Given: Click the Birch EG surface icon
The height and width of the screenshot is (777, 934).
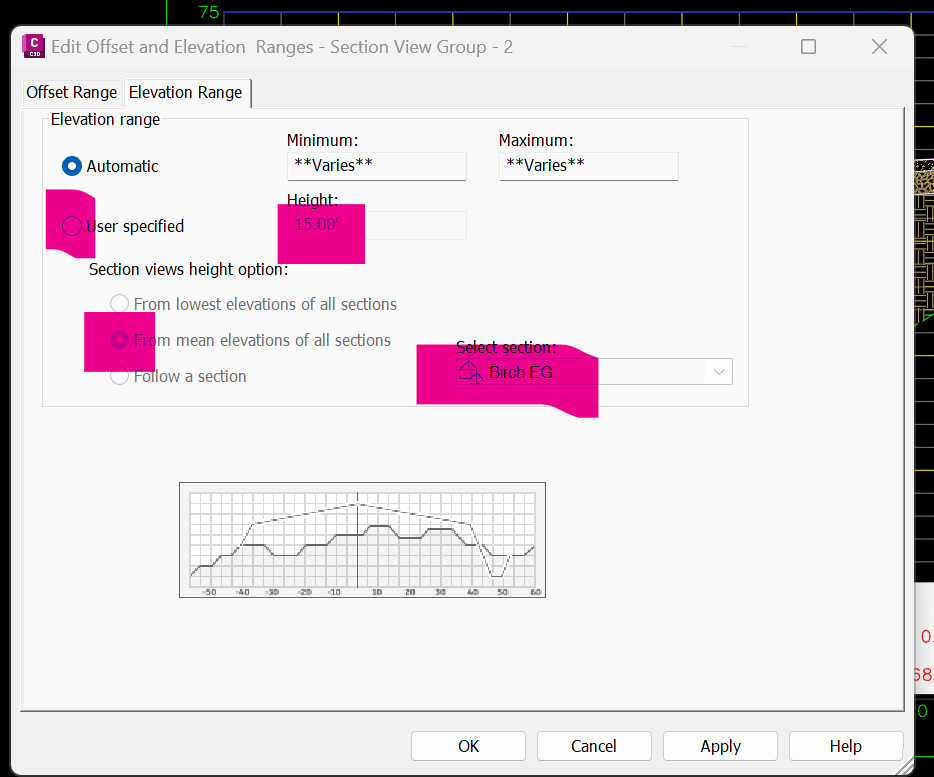Looking at the screenshot, I should [x=471, y=372].
